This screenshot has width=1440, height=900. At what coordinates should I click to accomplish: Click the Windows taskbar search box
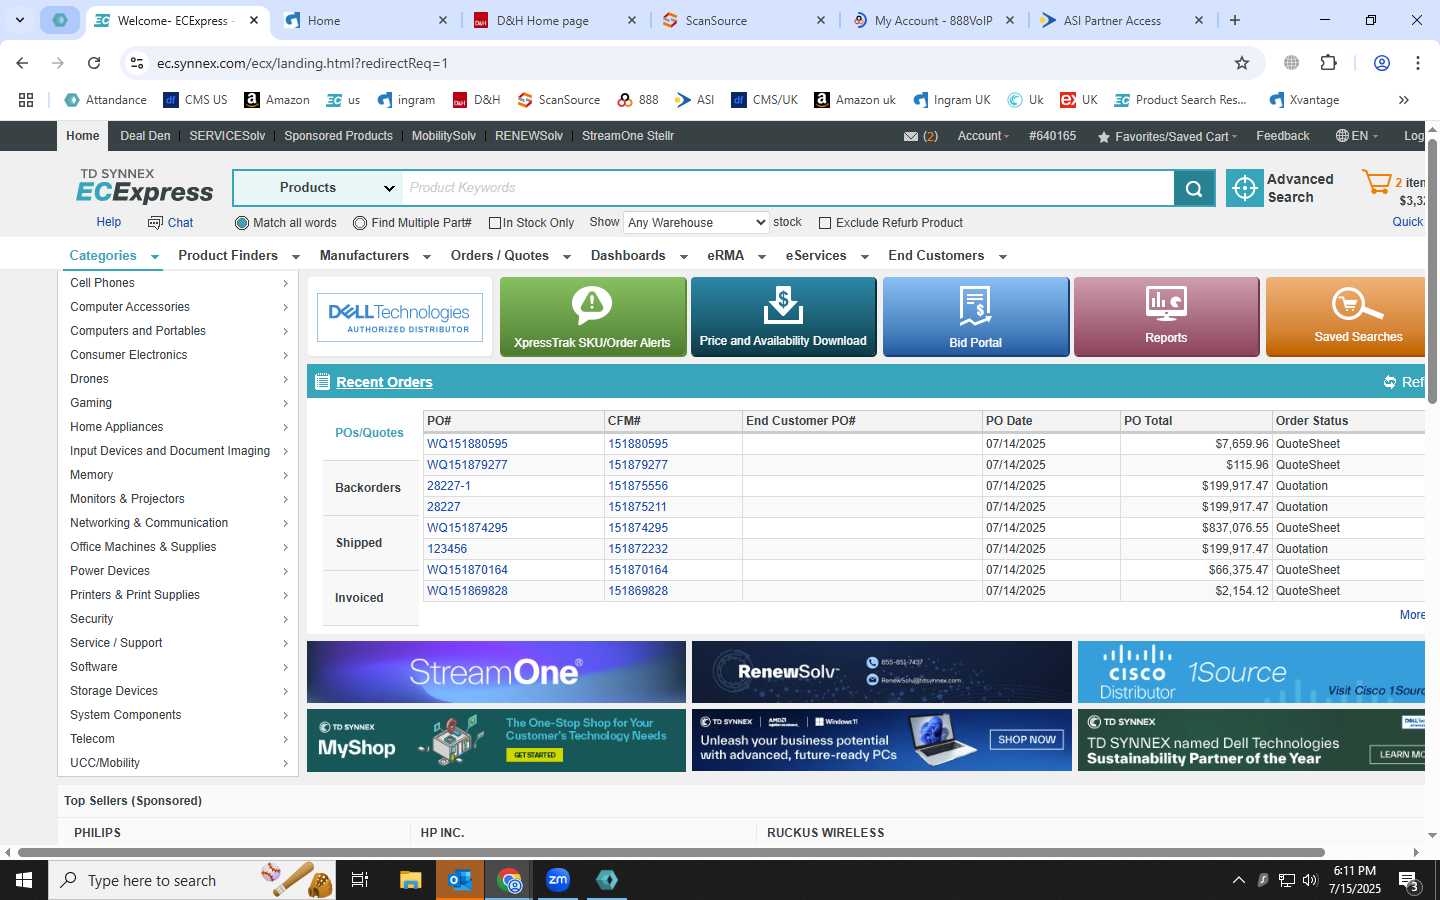coord(193,880)
